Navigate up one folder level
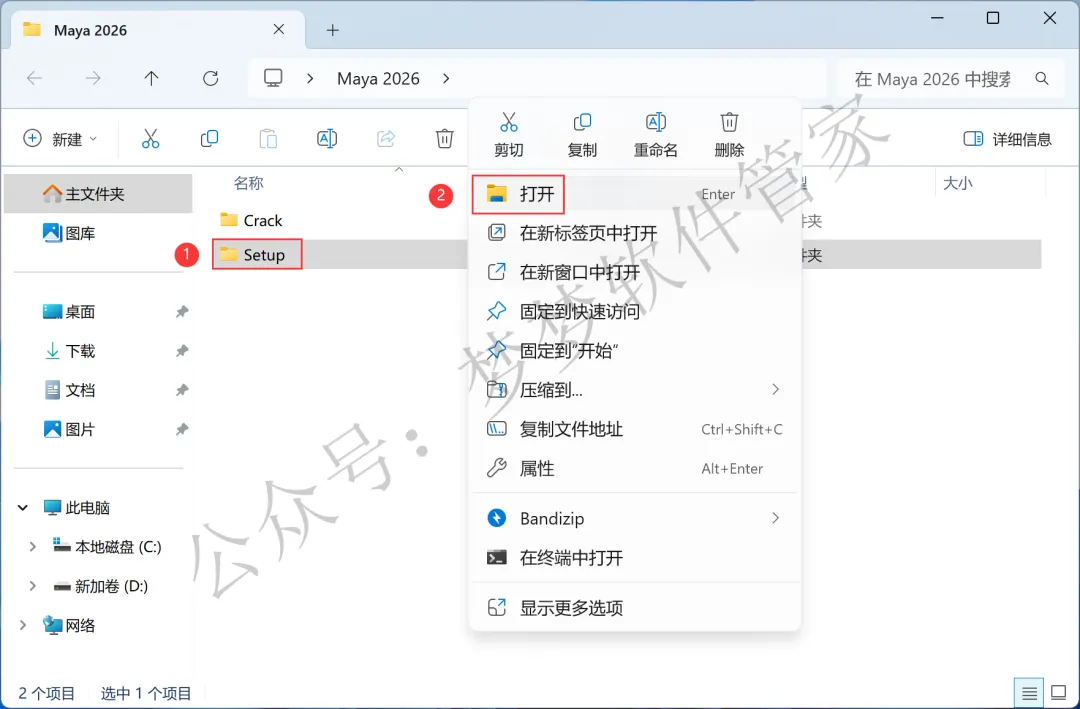This screenshot has width=1080, height=709. 151,79
